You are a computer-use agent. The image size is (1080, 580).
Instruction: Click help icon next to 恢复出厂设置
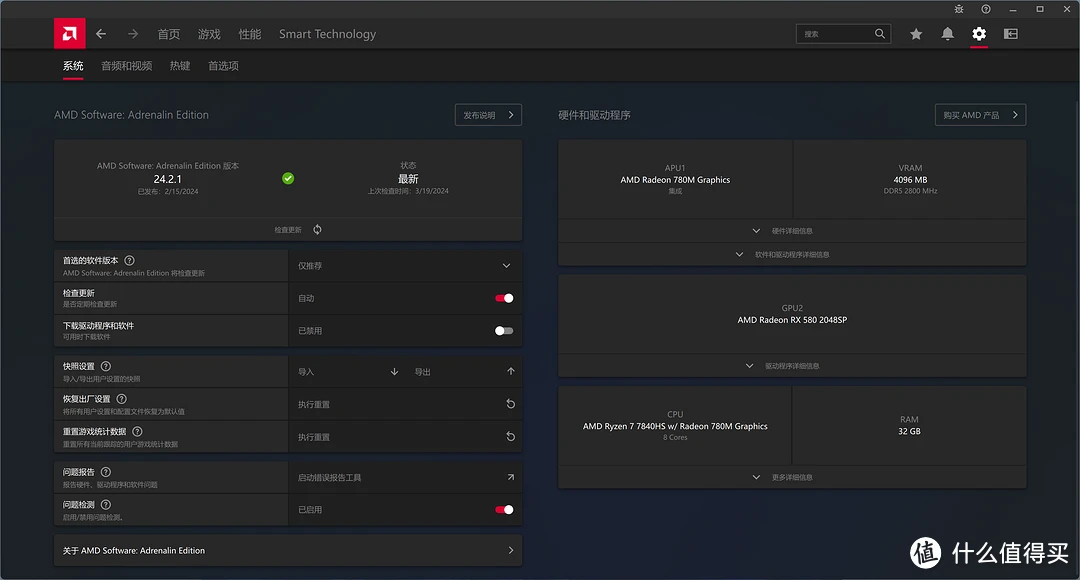pyautogui.click(x=122, y=399)
